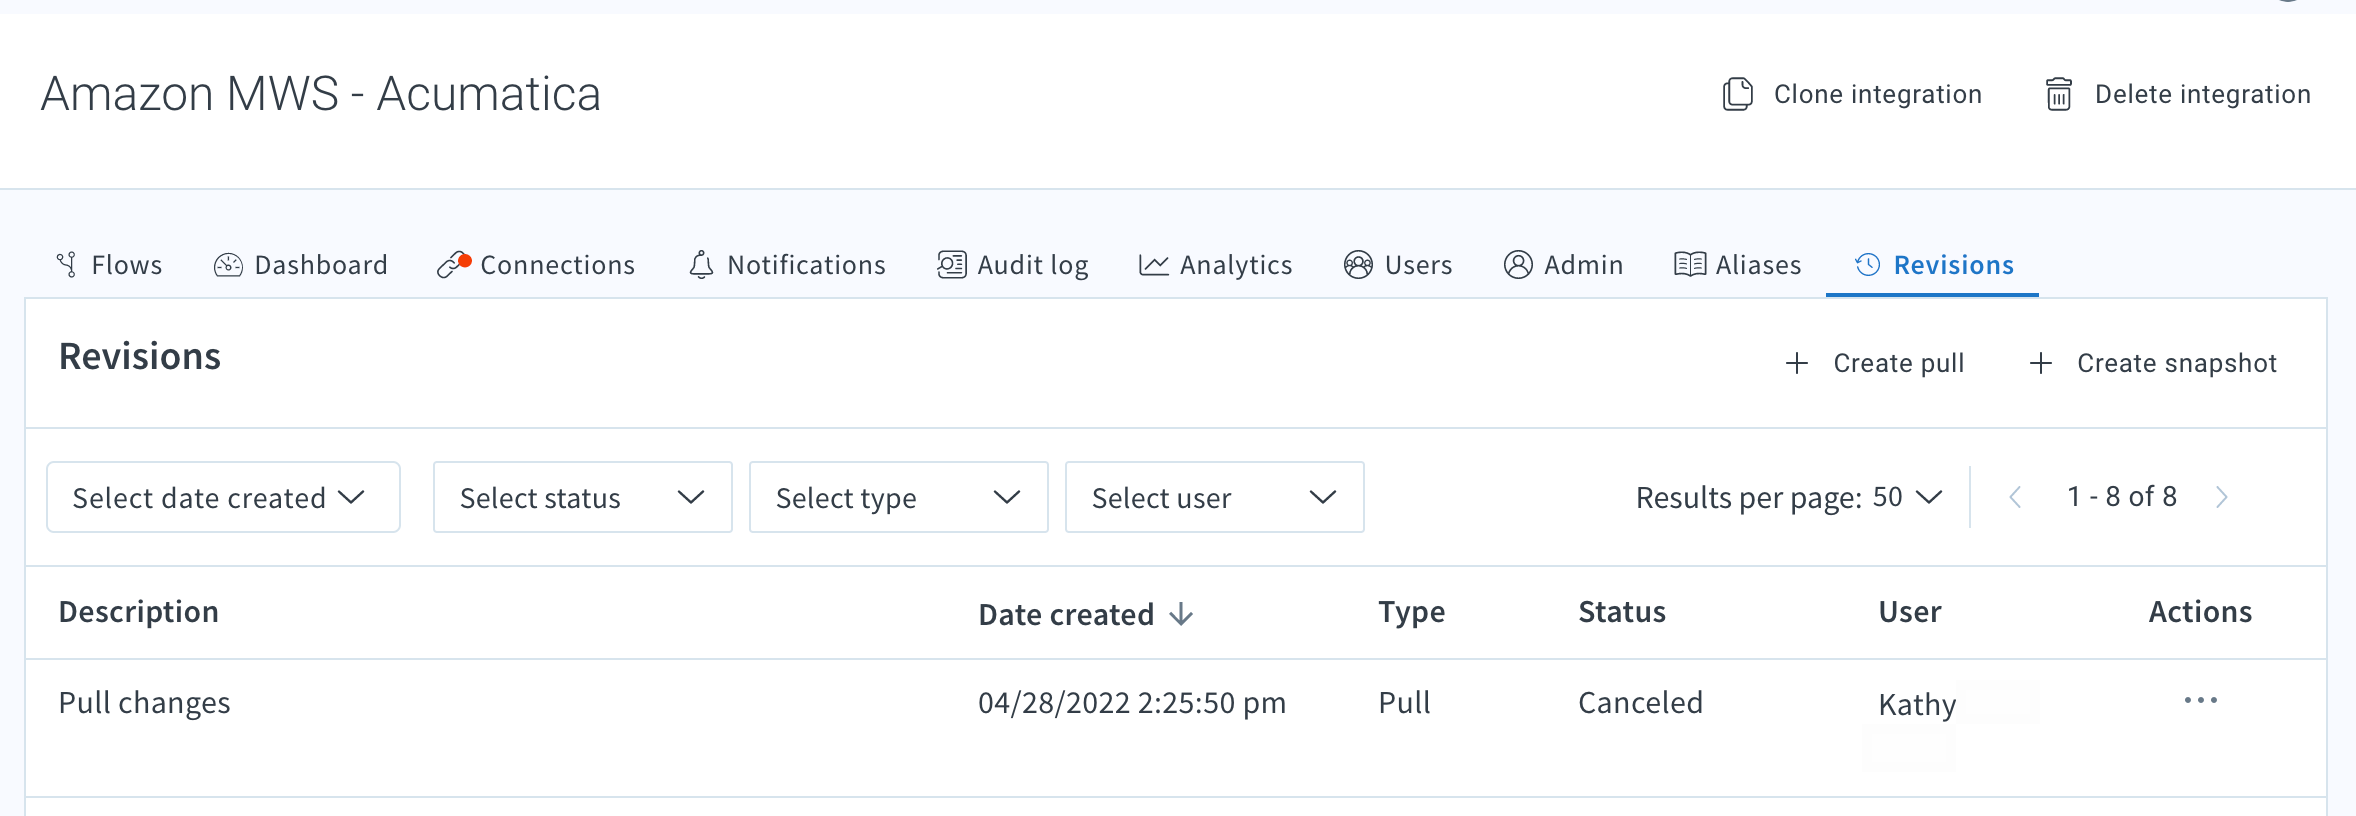
Task: Click the Delete integration button text
Action: click(x=2203, y=94)
